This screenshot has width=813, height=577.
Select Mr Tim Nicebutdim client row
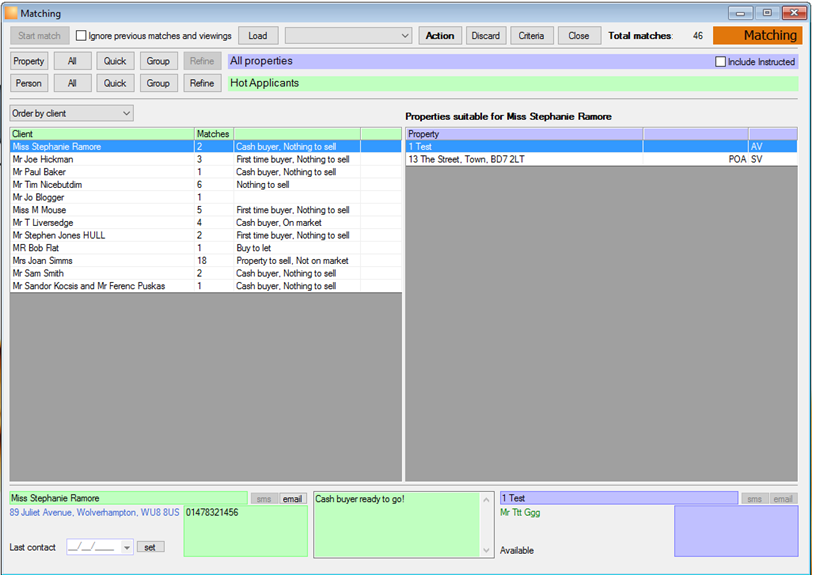pyautogui.click(x=206, y=185)
